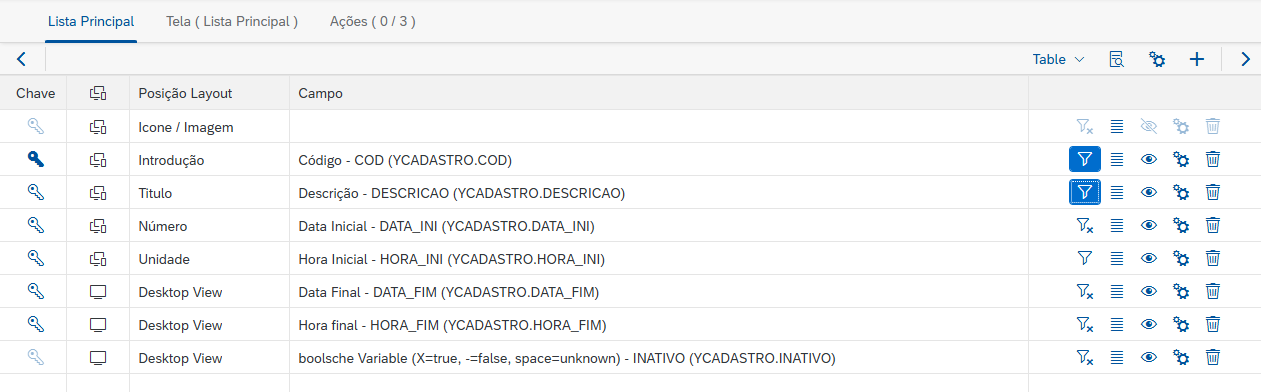Click filter icon in the Hora Inicial row
Screen dimensions: 1261x392
[1085, 258]
